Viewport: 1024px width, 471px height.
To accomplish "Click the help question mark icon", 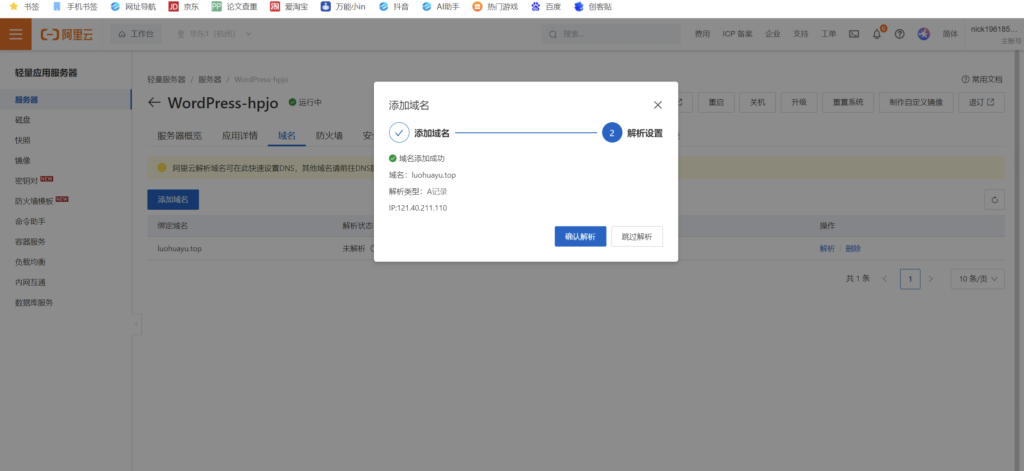I will (899, 34).
